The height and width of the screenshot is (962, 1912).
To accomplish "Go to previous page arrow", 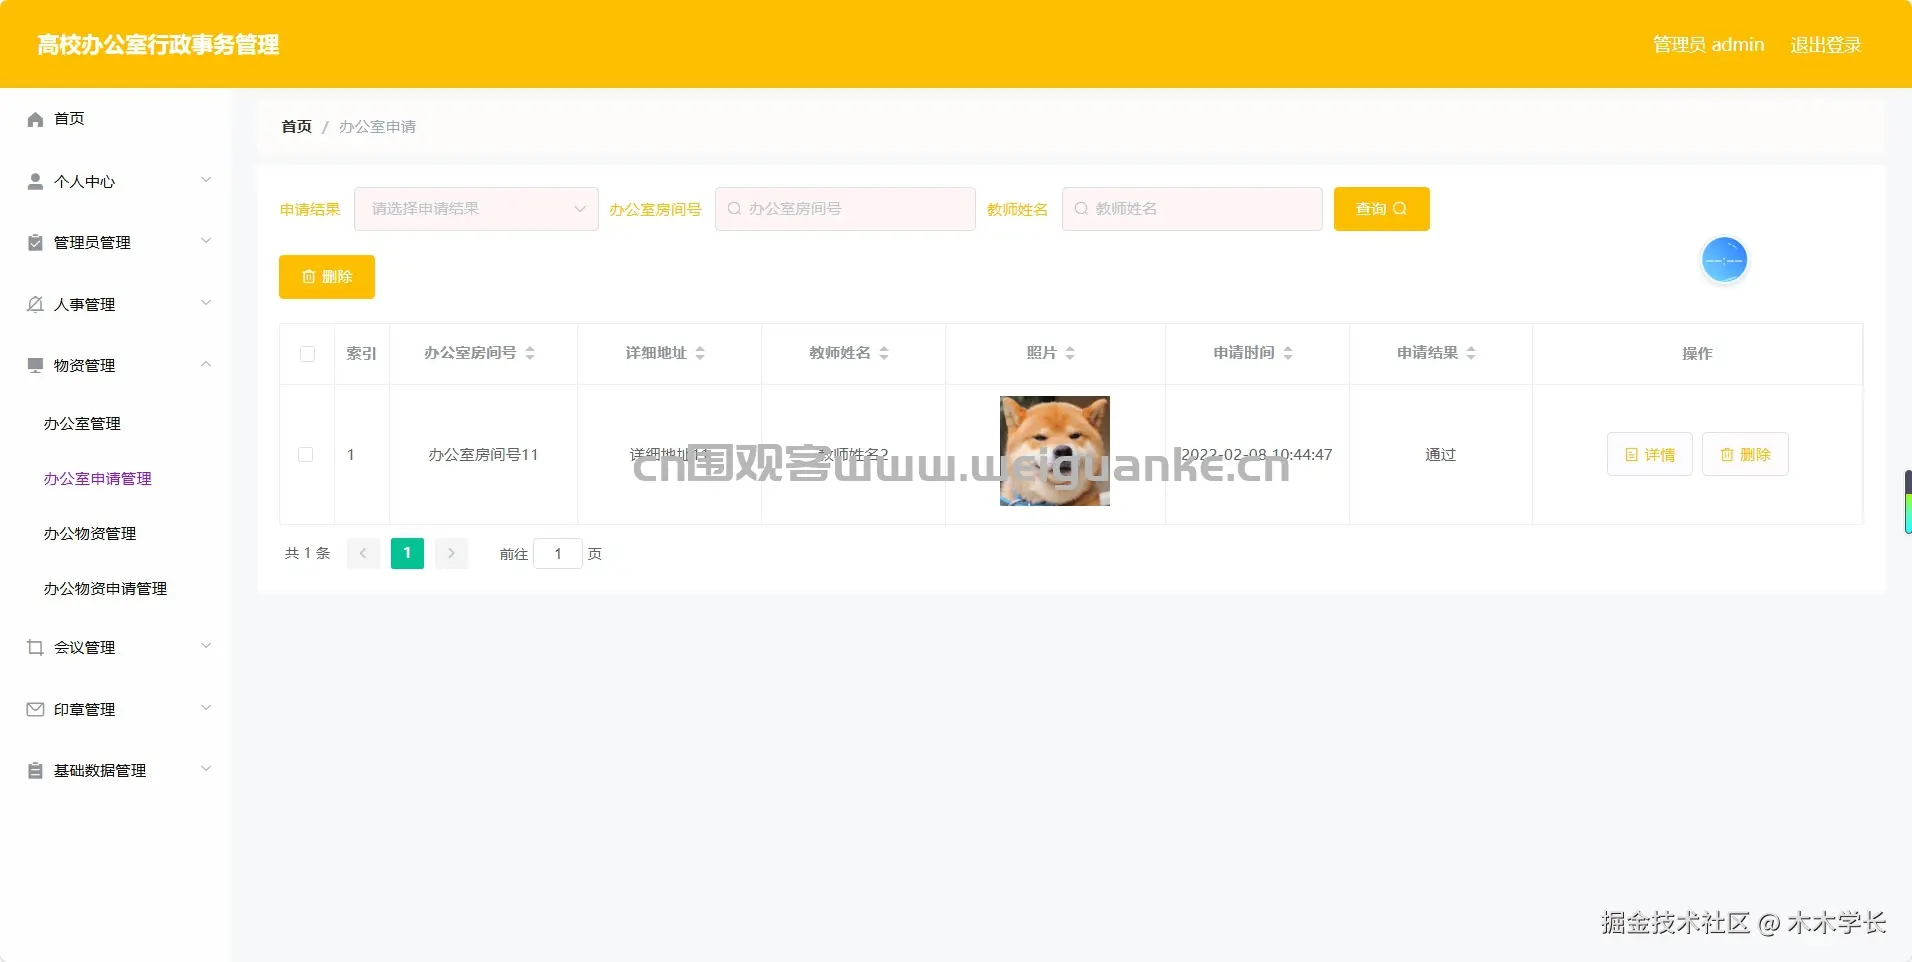I will click(x=363, y=553).
